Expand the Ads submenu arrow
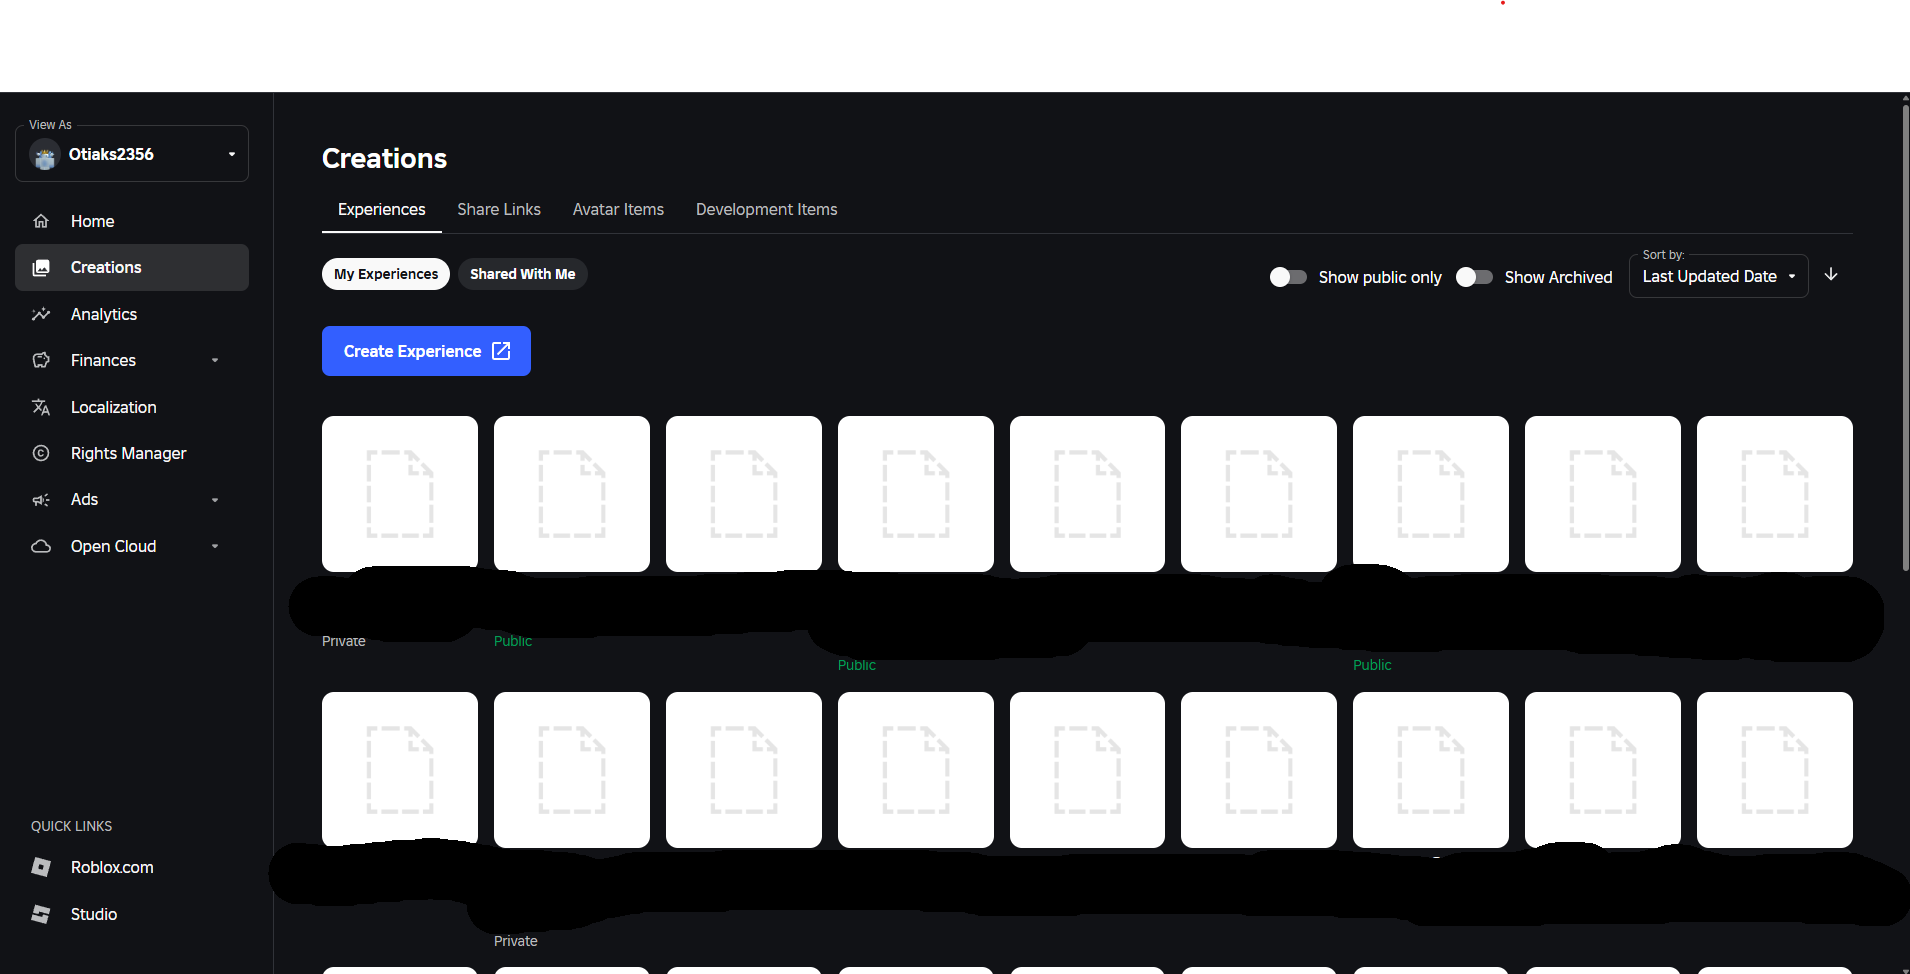The height and width of the screenshot is (974, 1910). (x=215, y=500)
